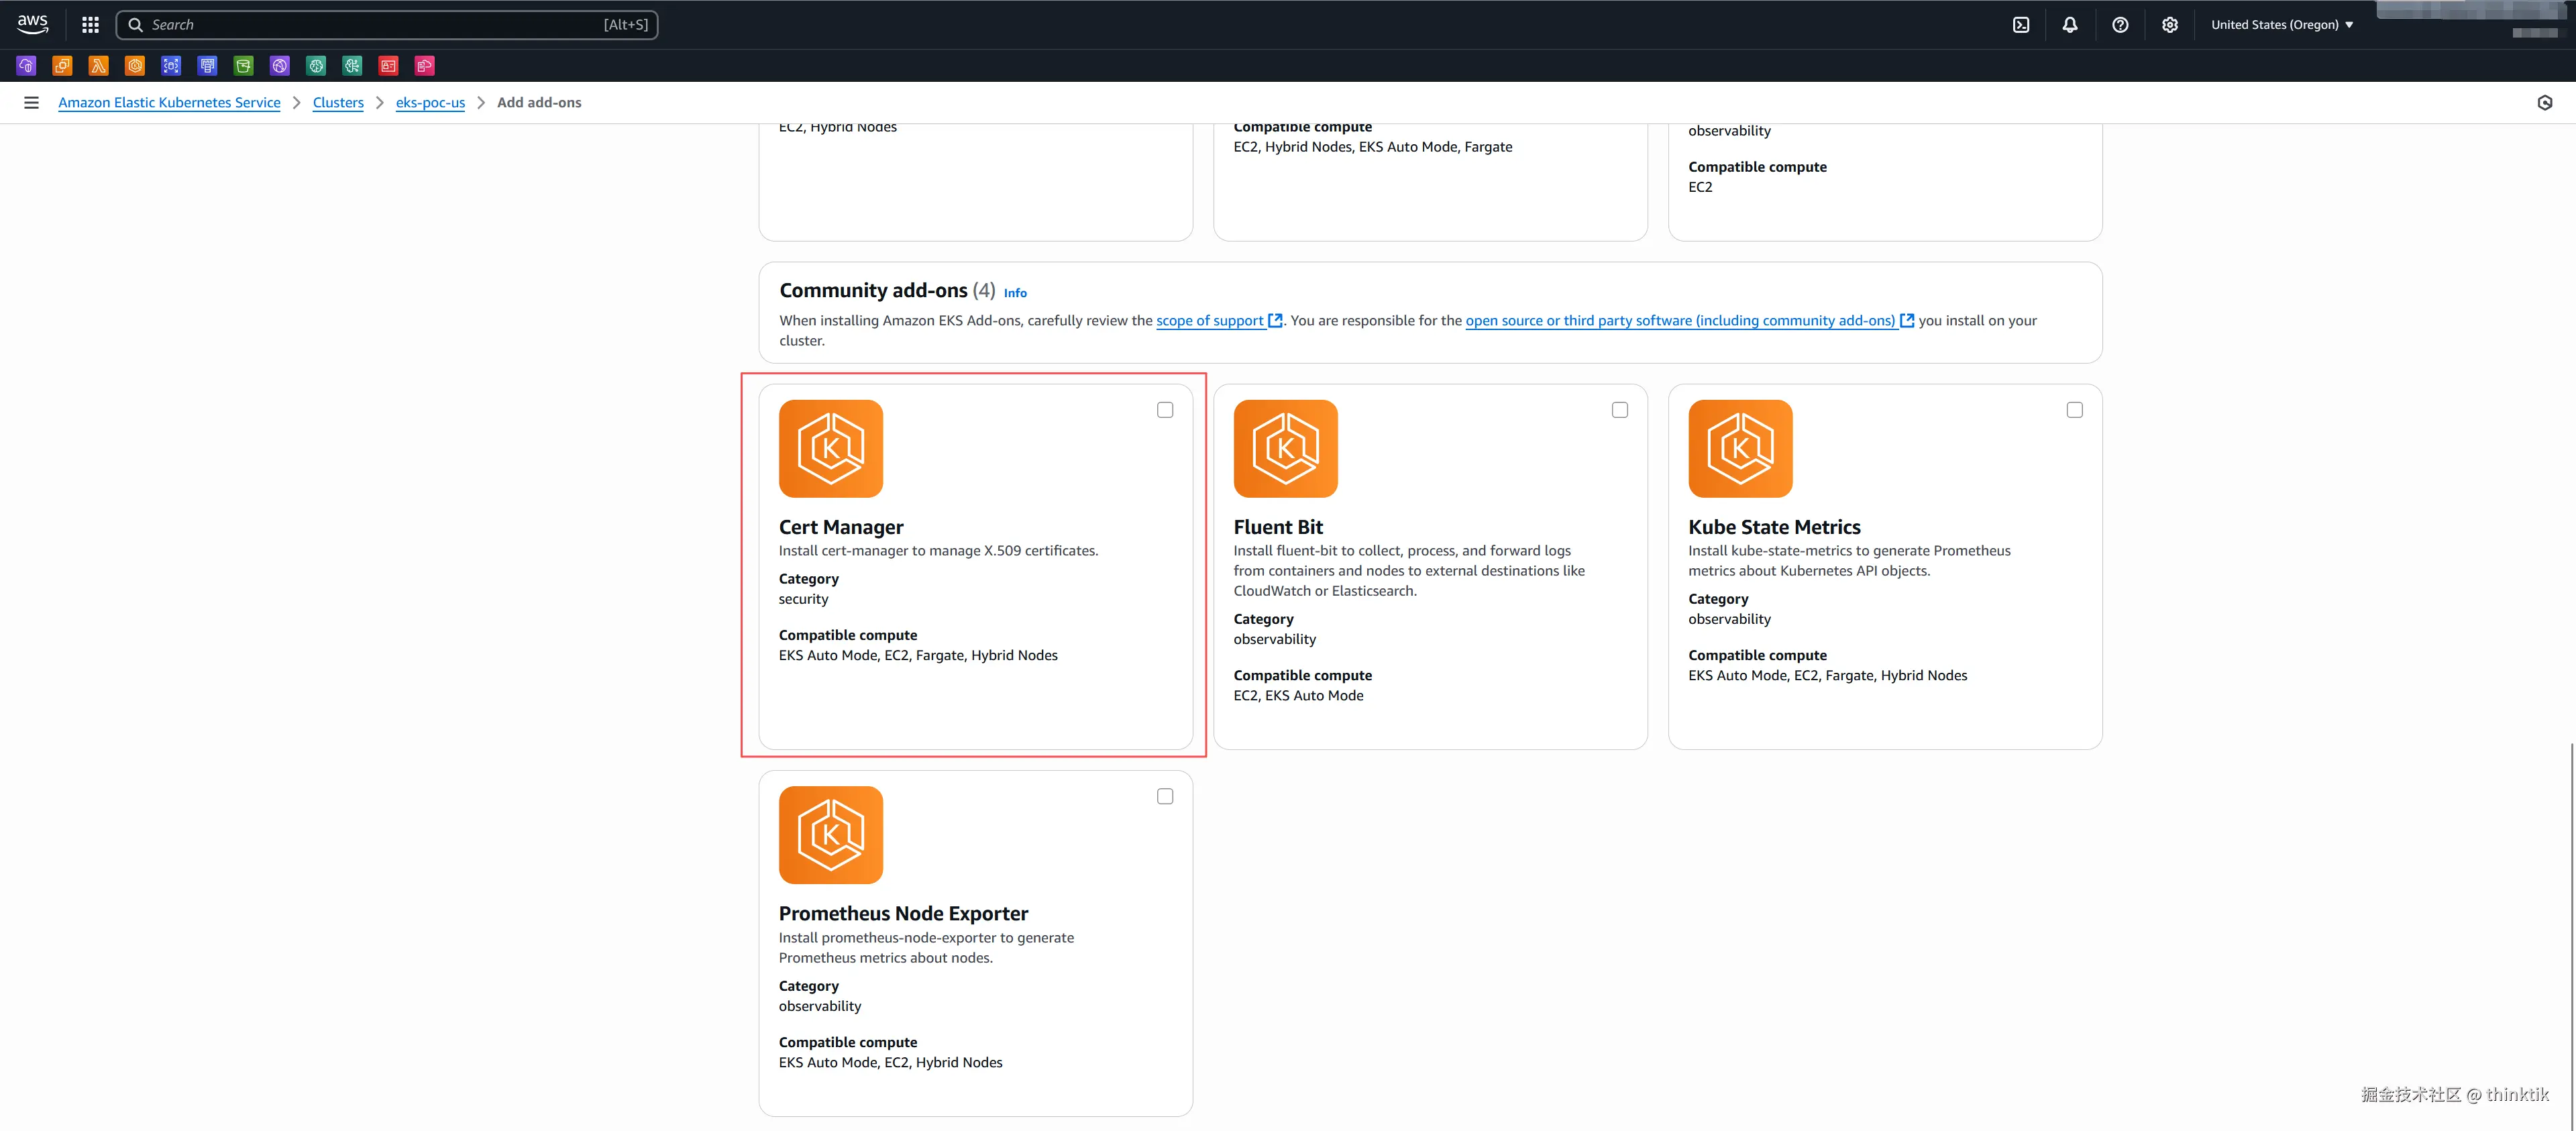Click the Prometheus Node Exporter description text
The height and width of the screenshot is (1131, 2576).
[x=926, y=948]
